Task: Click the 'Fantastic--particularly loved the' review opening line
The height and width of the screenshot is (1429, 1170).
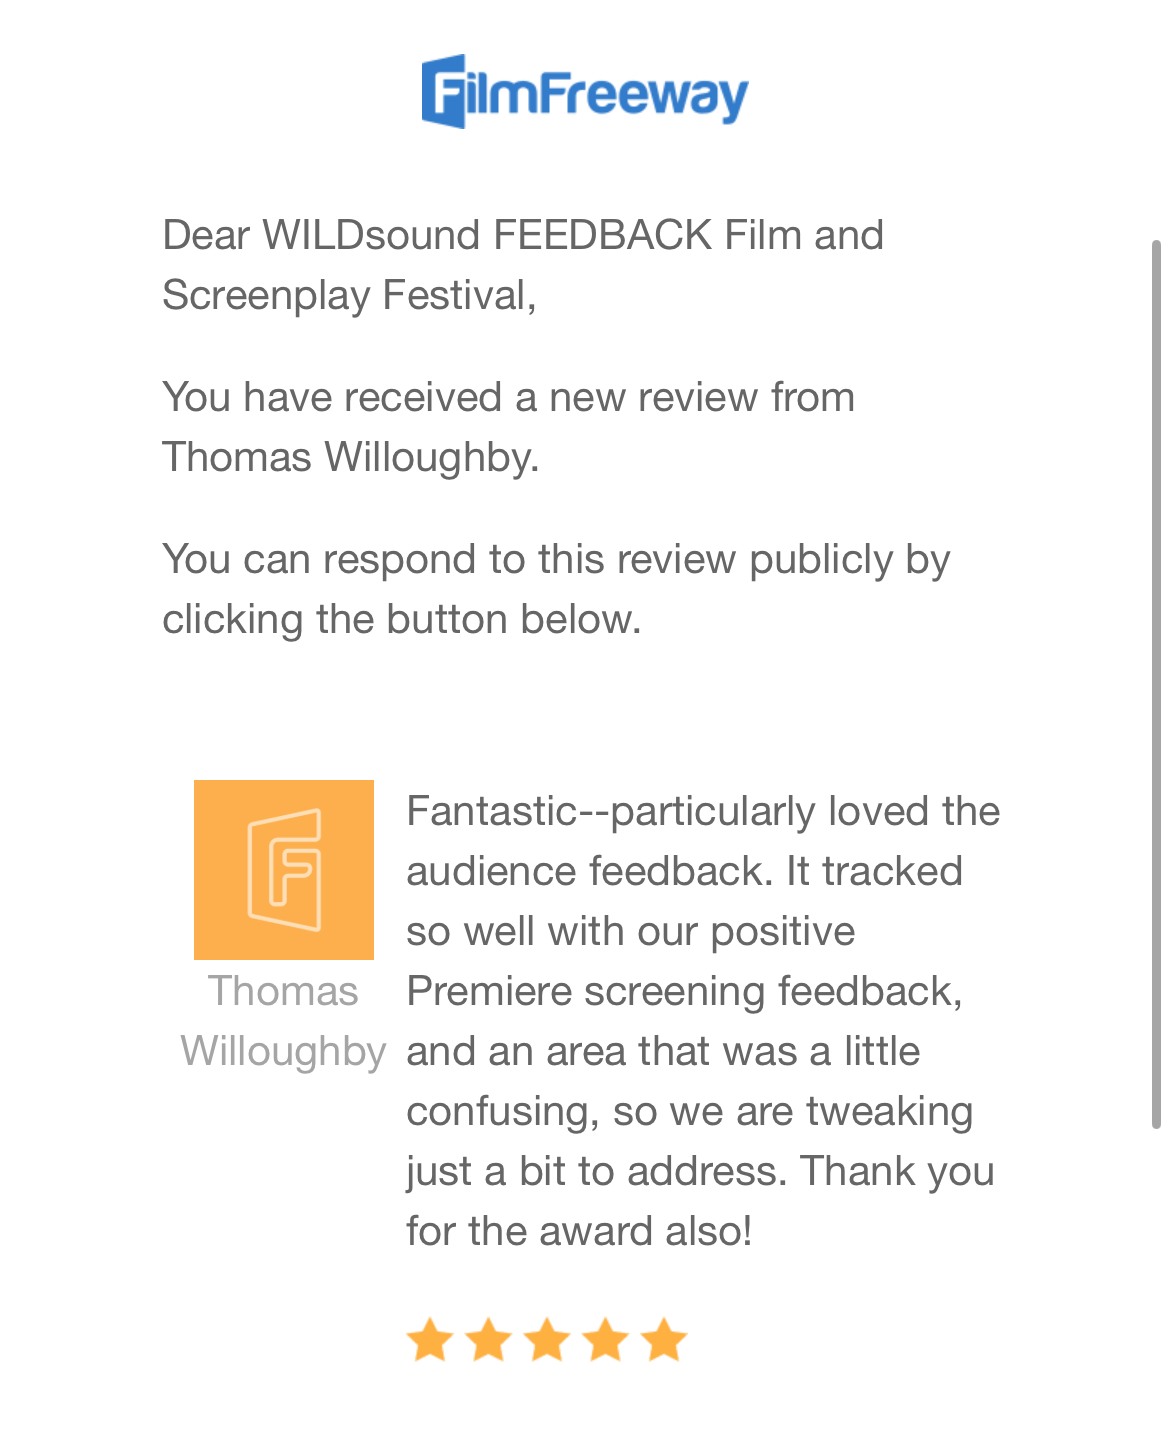Action: (703, 811)
